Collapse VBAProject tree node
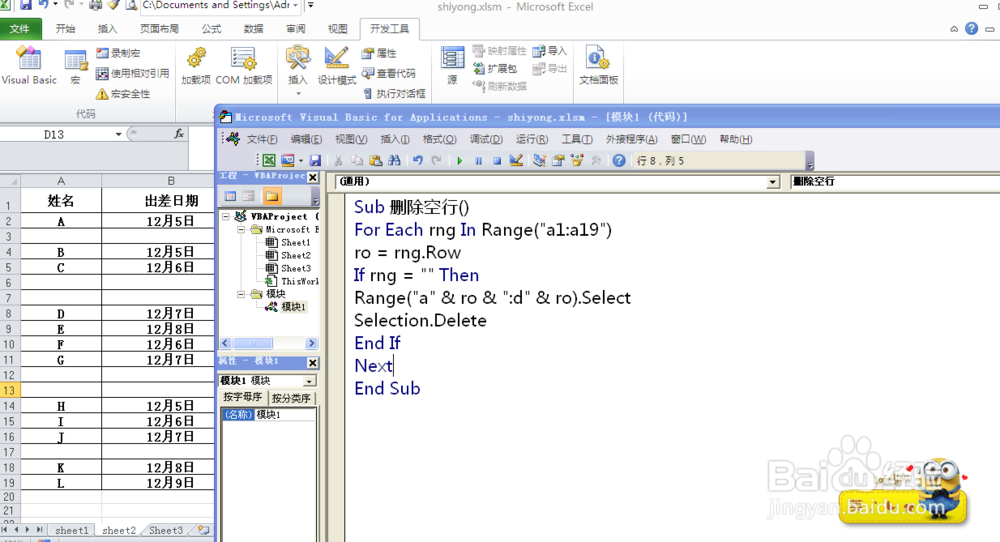Image resolution: width=1000 pixels, height=542 pixels. [x=226, y=217]
